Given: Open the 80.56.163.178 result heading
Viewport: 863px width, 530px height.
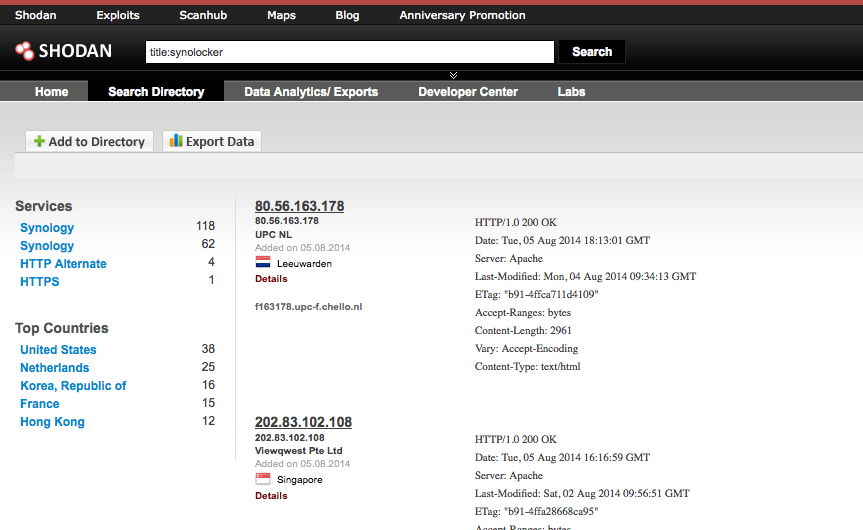Looking at the screenshot, I should [x=299, y=206].
